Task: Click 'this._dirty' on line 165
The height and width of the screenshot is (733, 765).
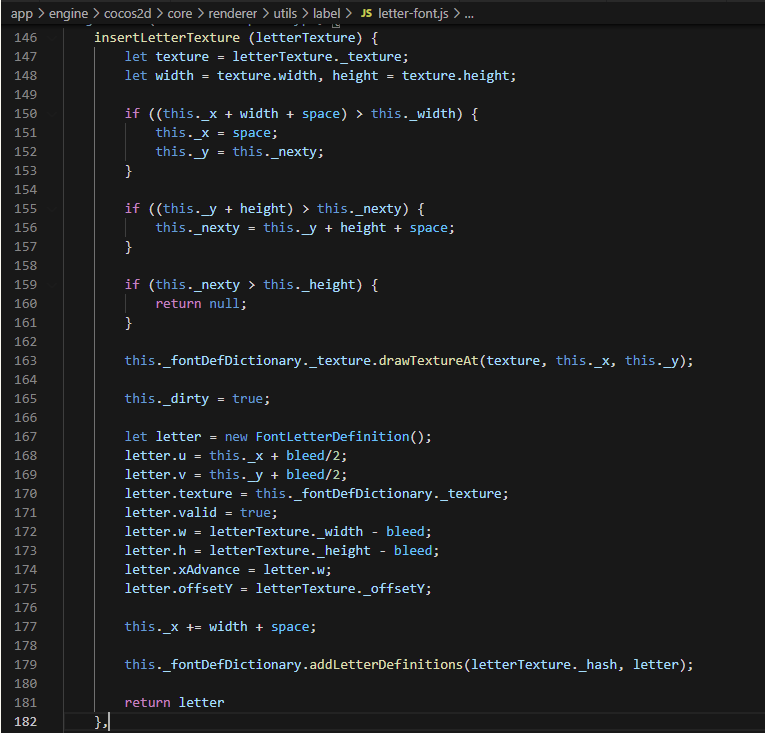Action: (x=167, y=399)
